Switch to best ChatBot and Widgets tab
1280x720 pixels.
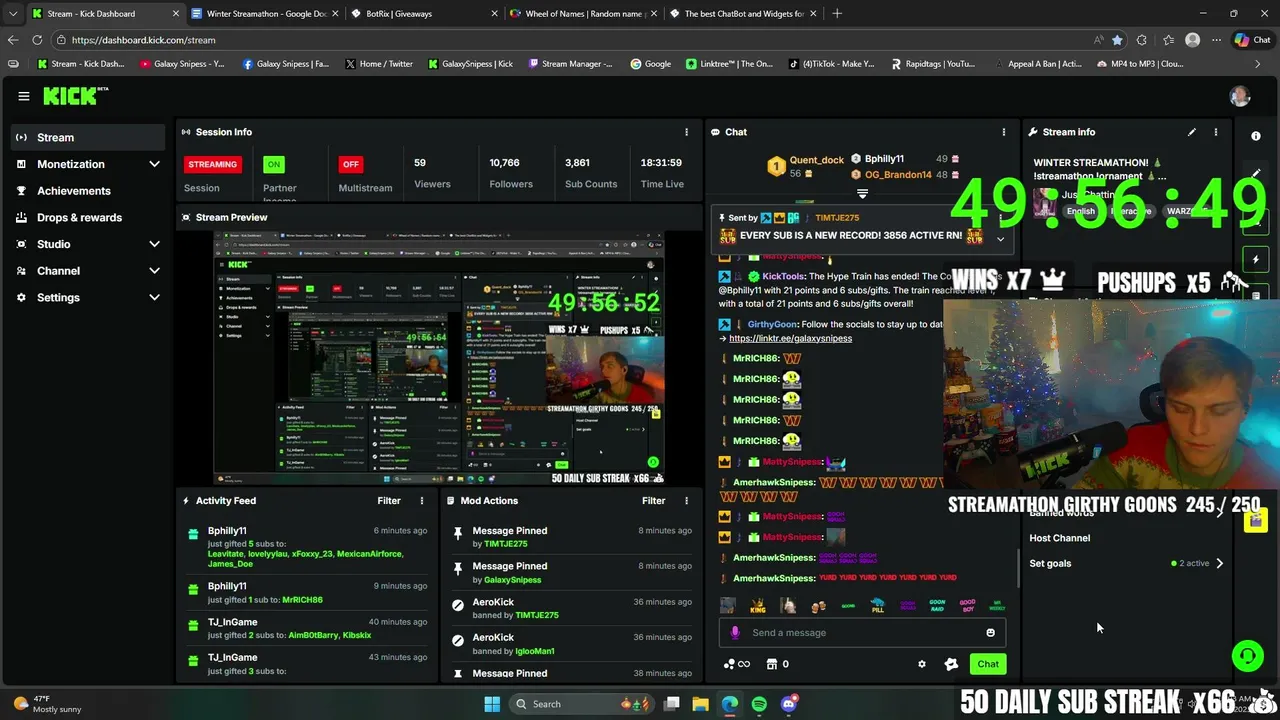744,14
